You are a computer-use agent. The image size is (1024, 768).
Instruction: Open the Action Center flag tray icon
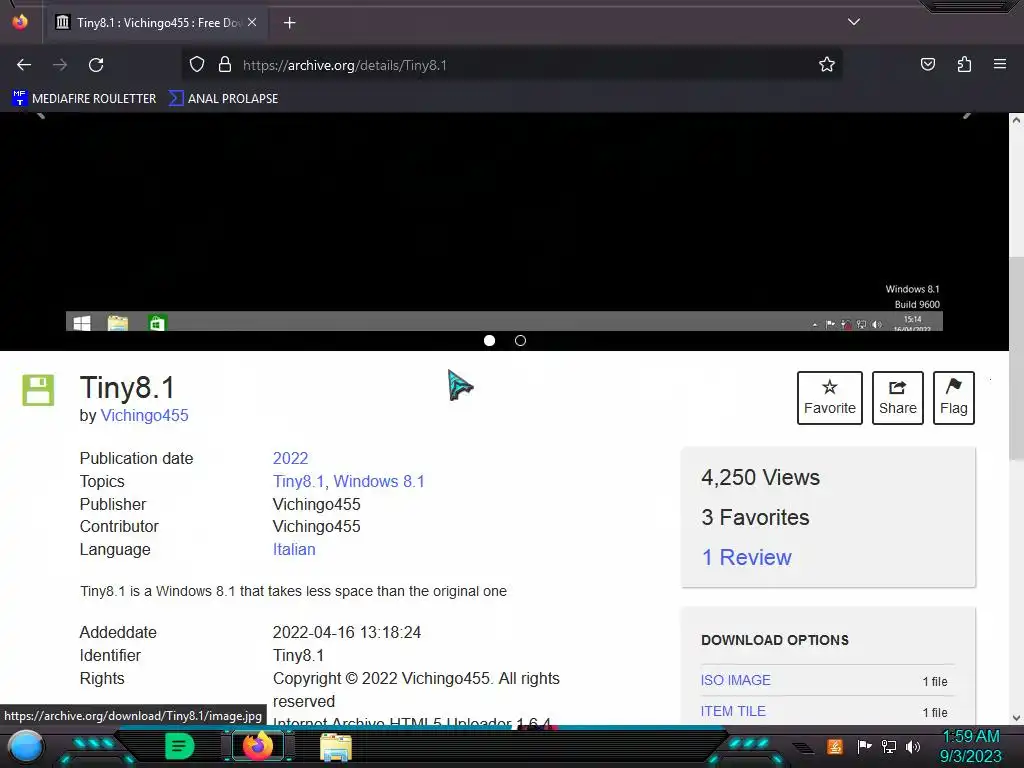tap(864, 746)
